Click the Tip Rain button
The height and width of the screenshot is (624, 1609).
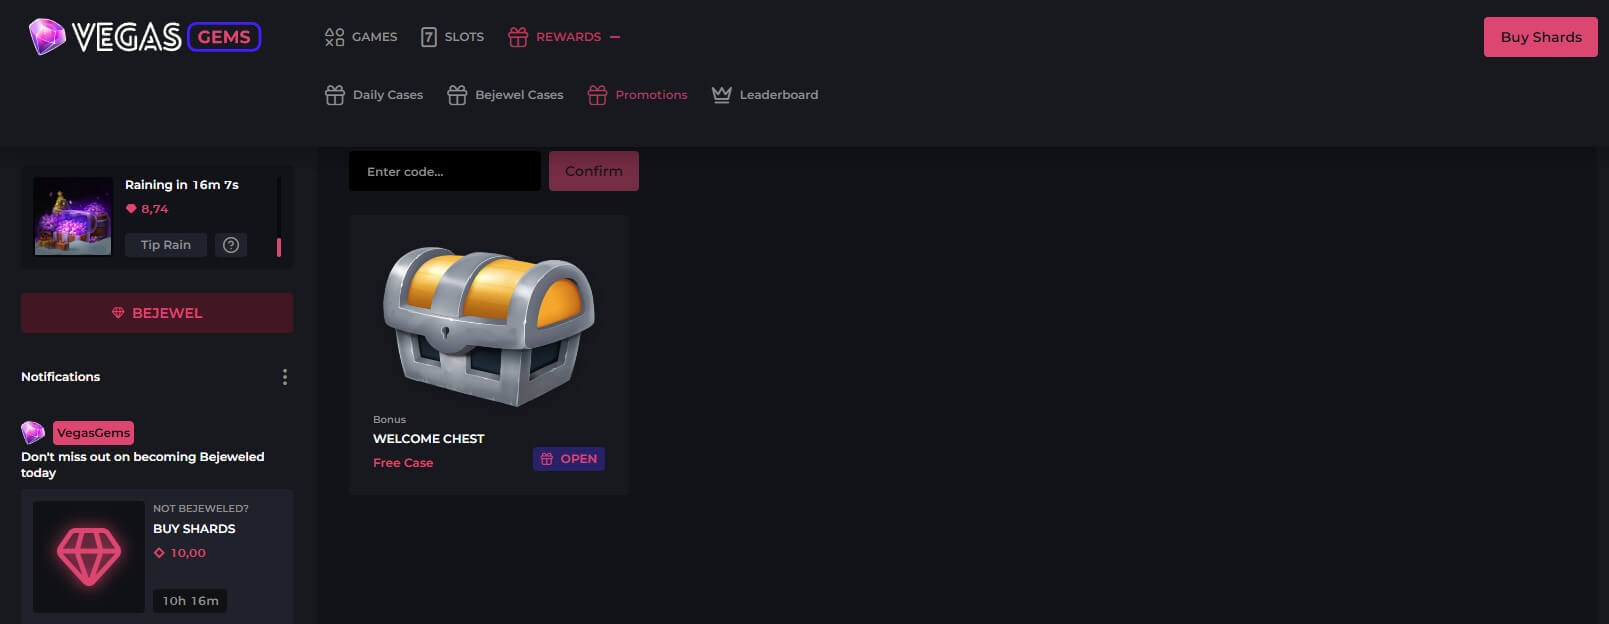166,245
